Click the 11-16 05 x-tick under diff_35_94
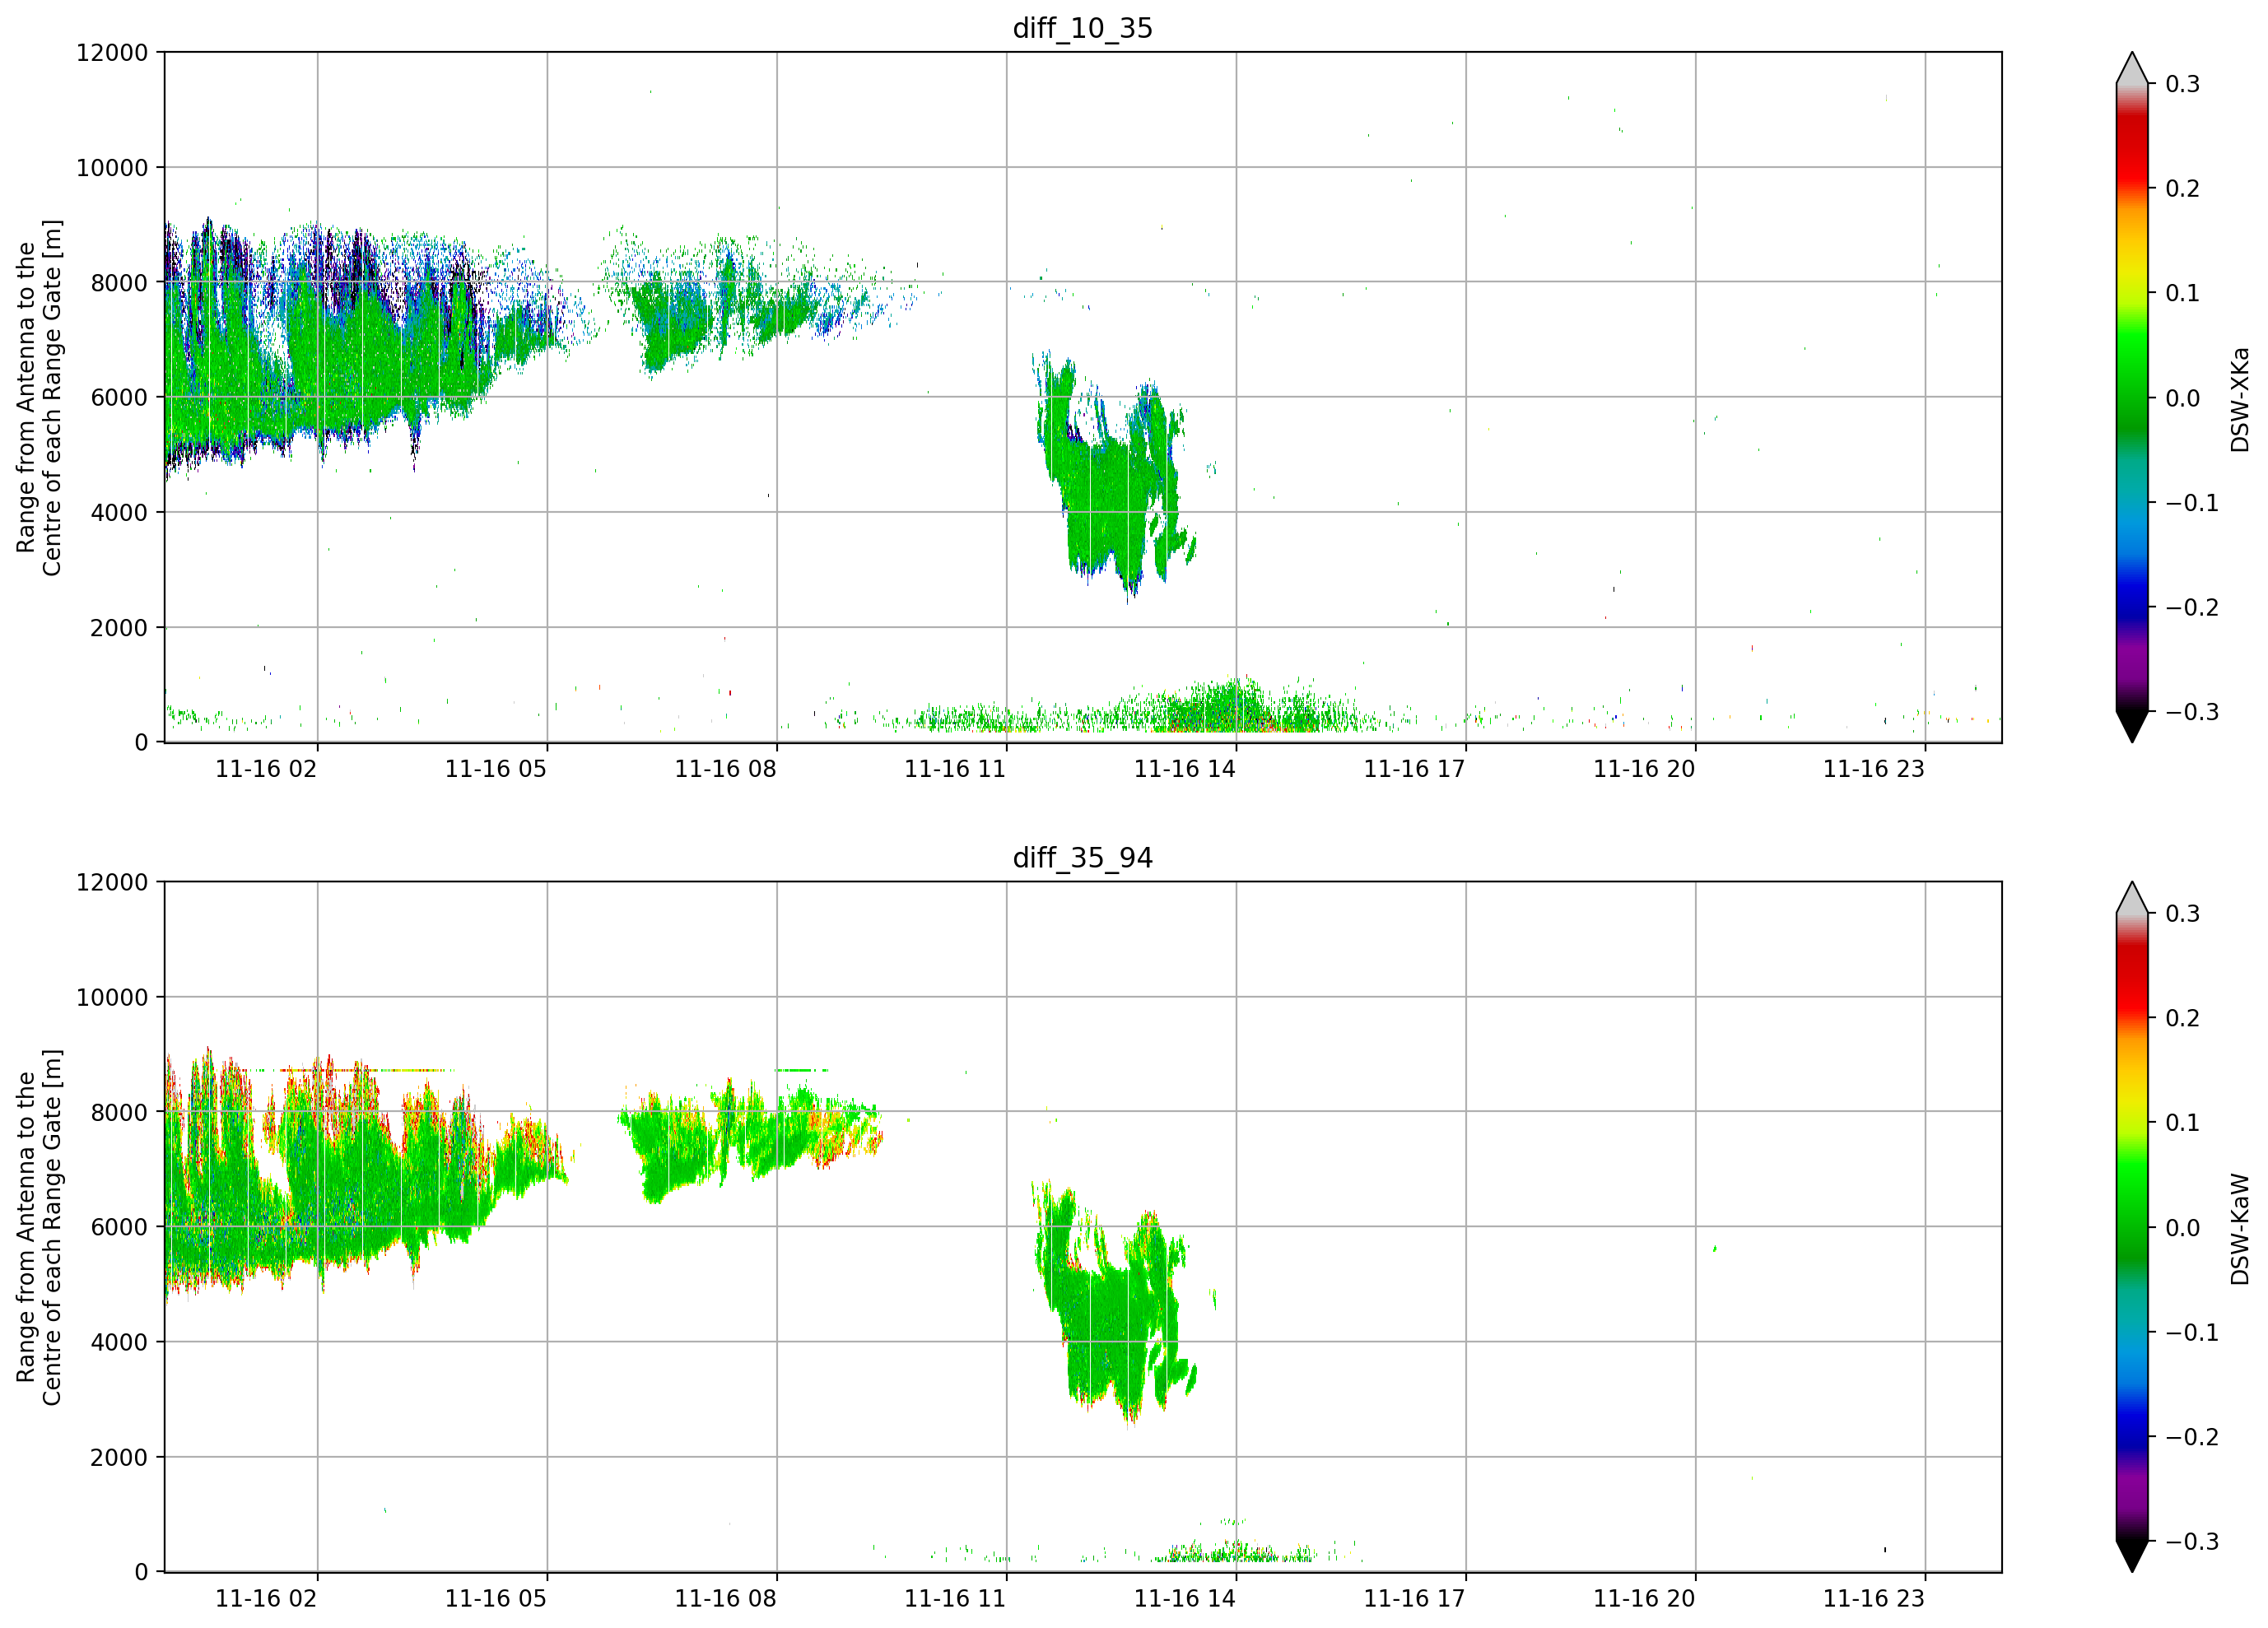Screen dimensions: 2268x1628 click(496, 1599)
